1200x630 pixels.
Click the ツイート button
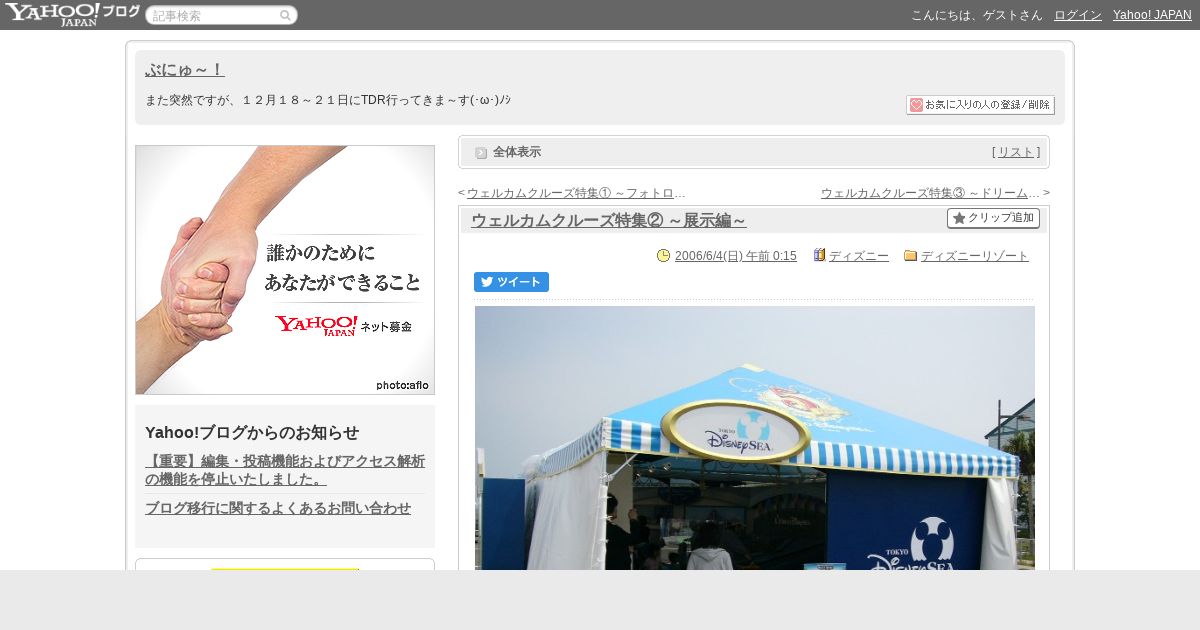[511, 282]
